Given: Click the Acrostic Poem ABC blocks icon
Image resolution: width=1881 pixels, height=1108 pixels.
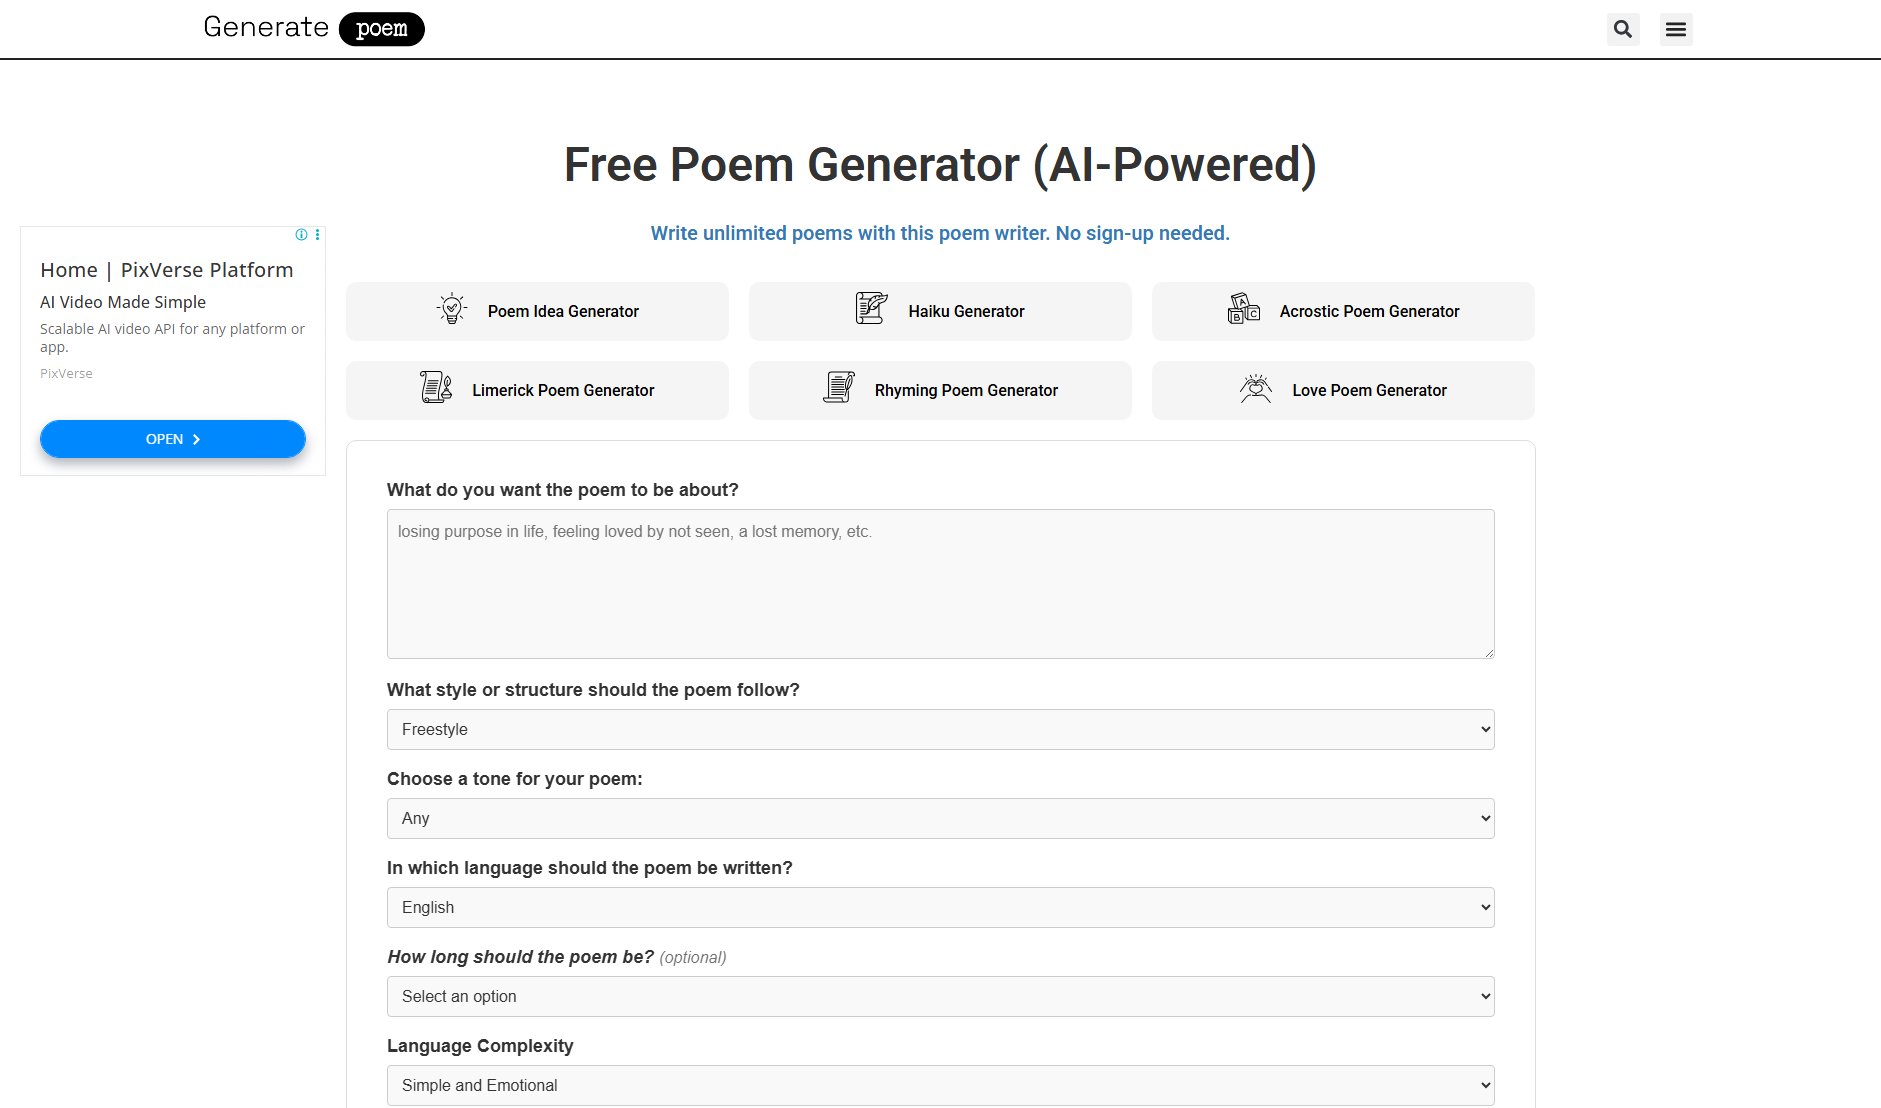Looking at the screenshot, I should (1243, 309).
